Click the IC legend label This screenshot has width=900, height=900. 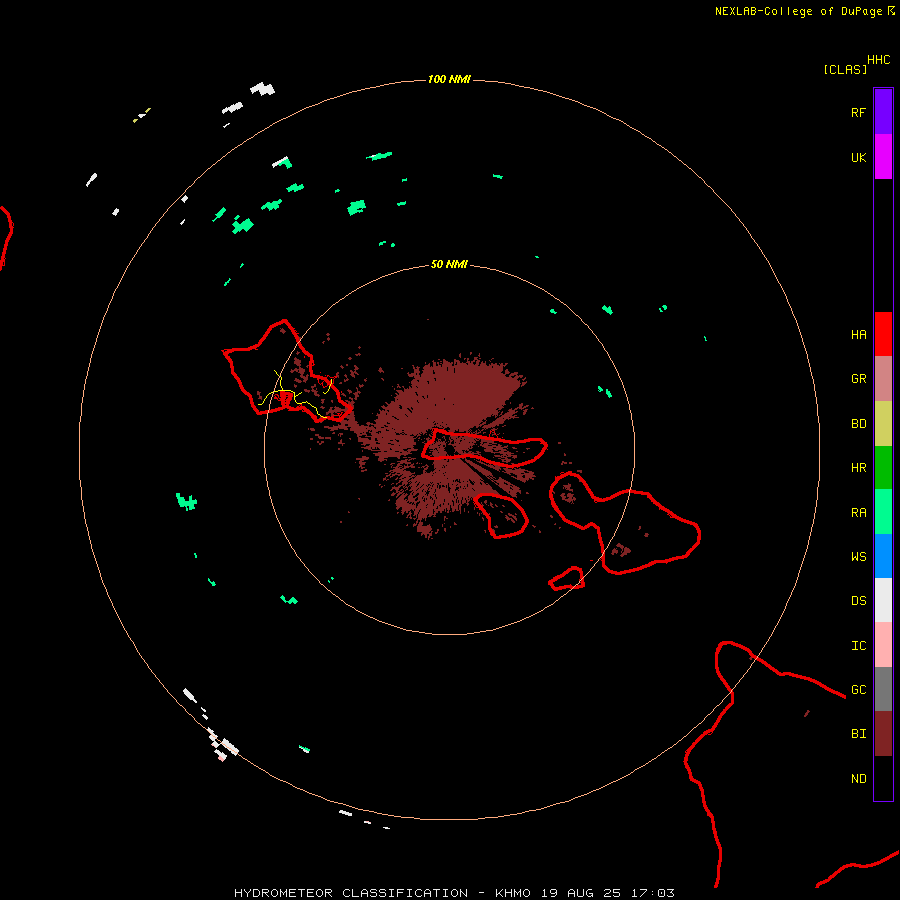point(858,646)
